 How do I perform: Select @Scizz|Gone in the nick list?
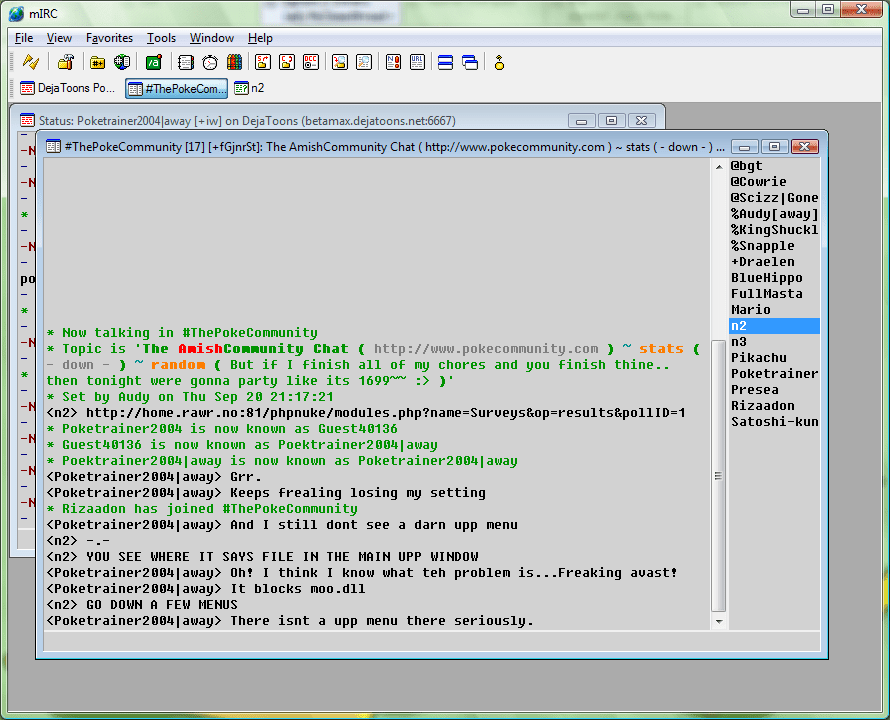[774, 198]
